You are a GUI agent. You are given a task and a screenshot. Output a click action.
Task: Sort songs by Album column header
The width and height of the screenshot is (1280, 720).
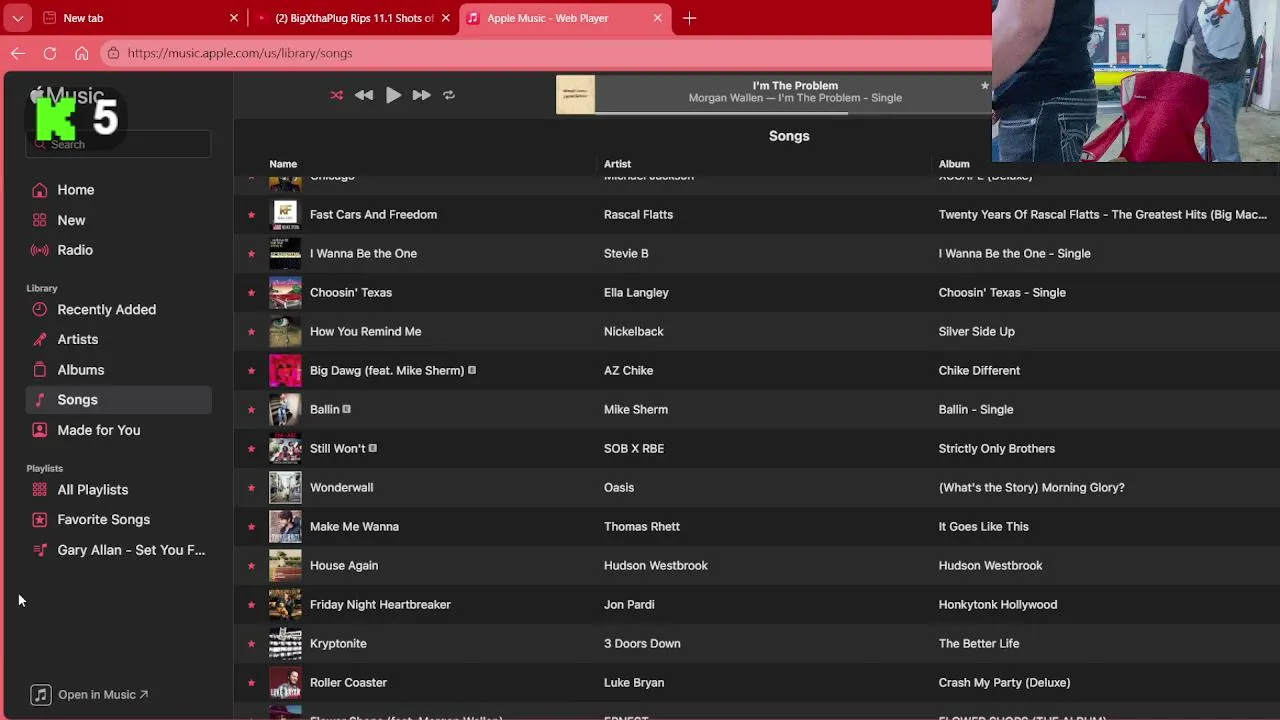954,164
